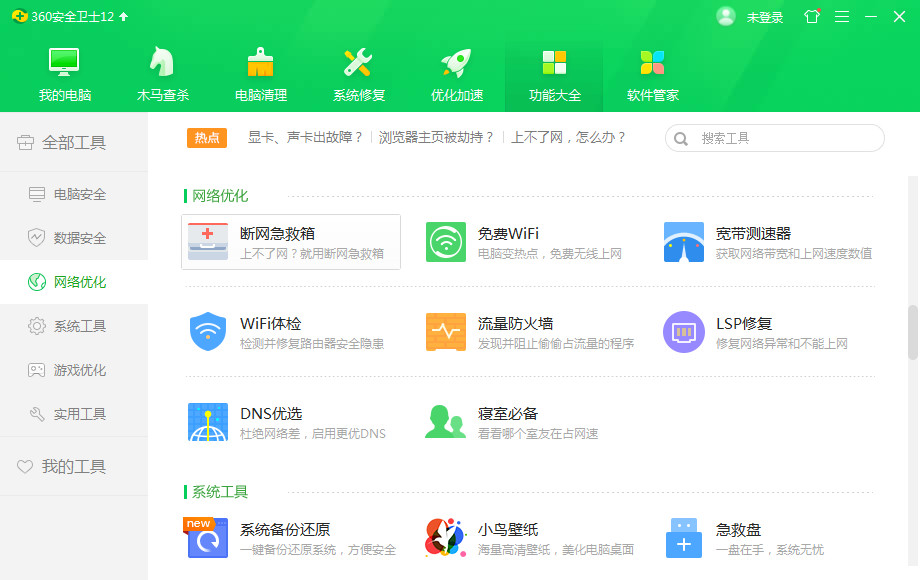
Task: Click the 寝室必备 title text
Action: (x=508, y=413)
